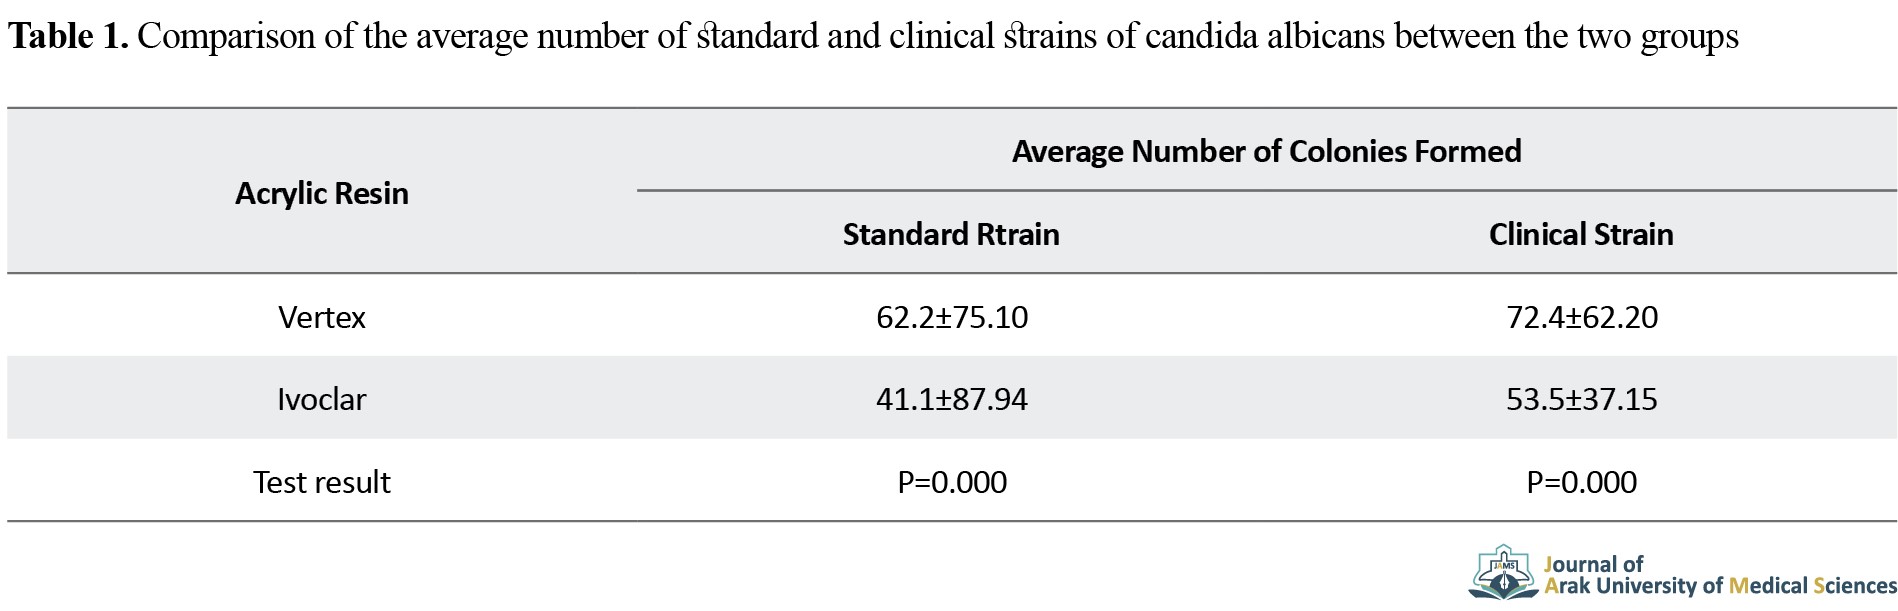1898x611 pixels.
Task: Click the Acrylic Resin column header
Action: [x=322, y=193]
